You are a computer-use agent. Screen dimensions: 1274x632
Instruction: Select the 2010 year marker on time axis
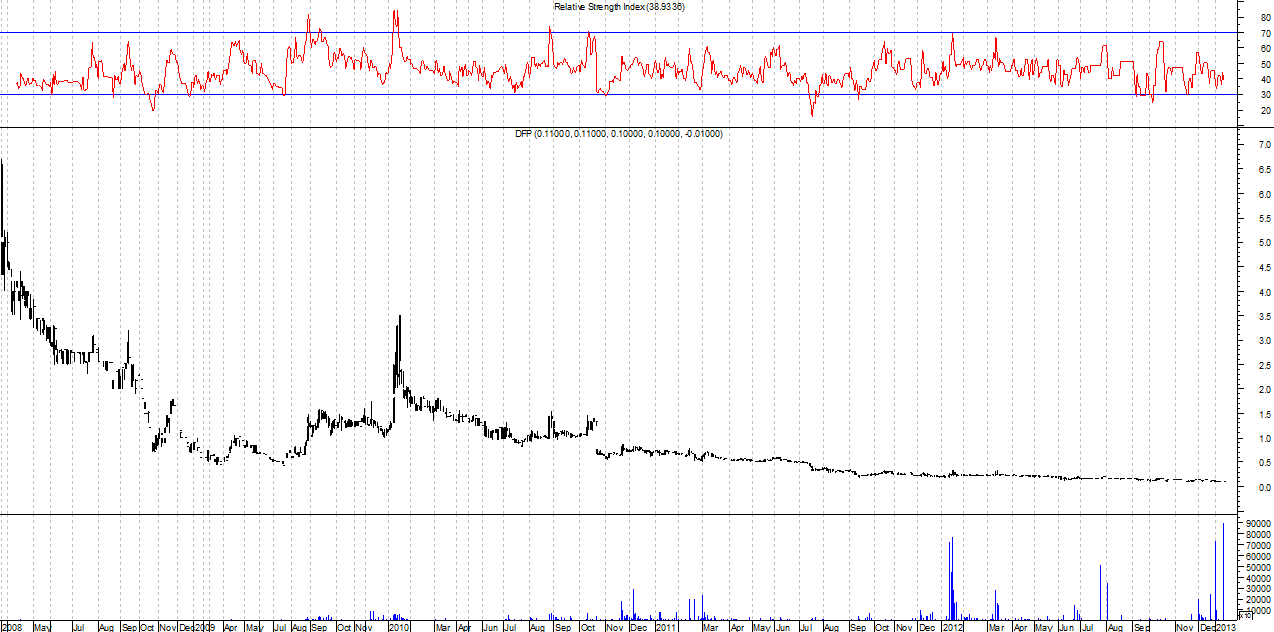point(400,627)
